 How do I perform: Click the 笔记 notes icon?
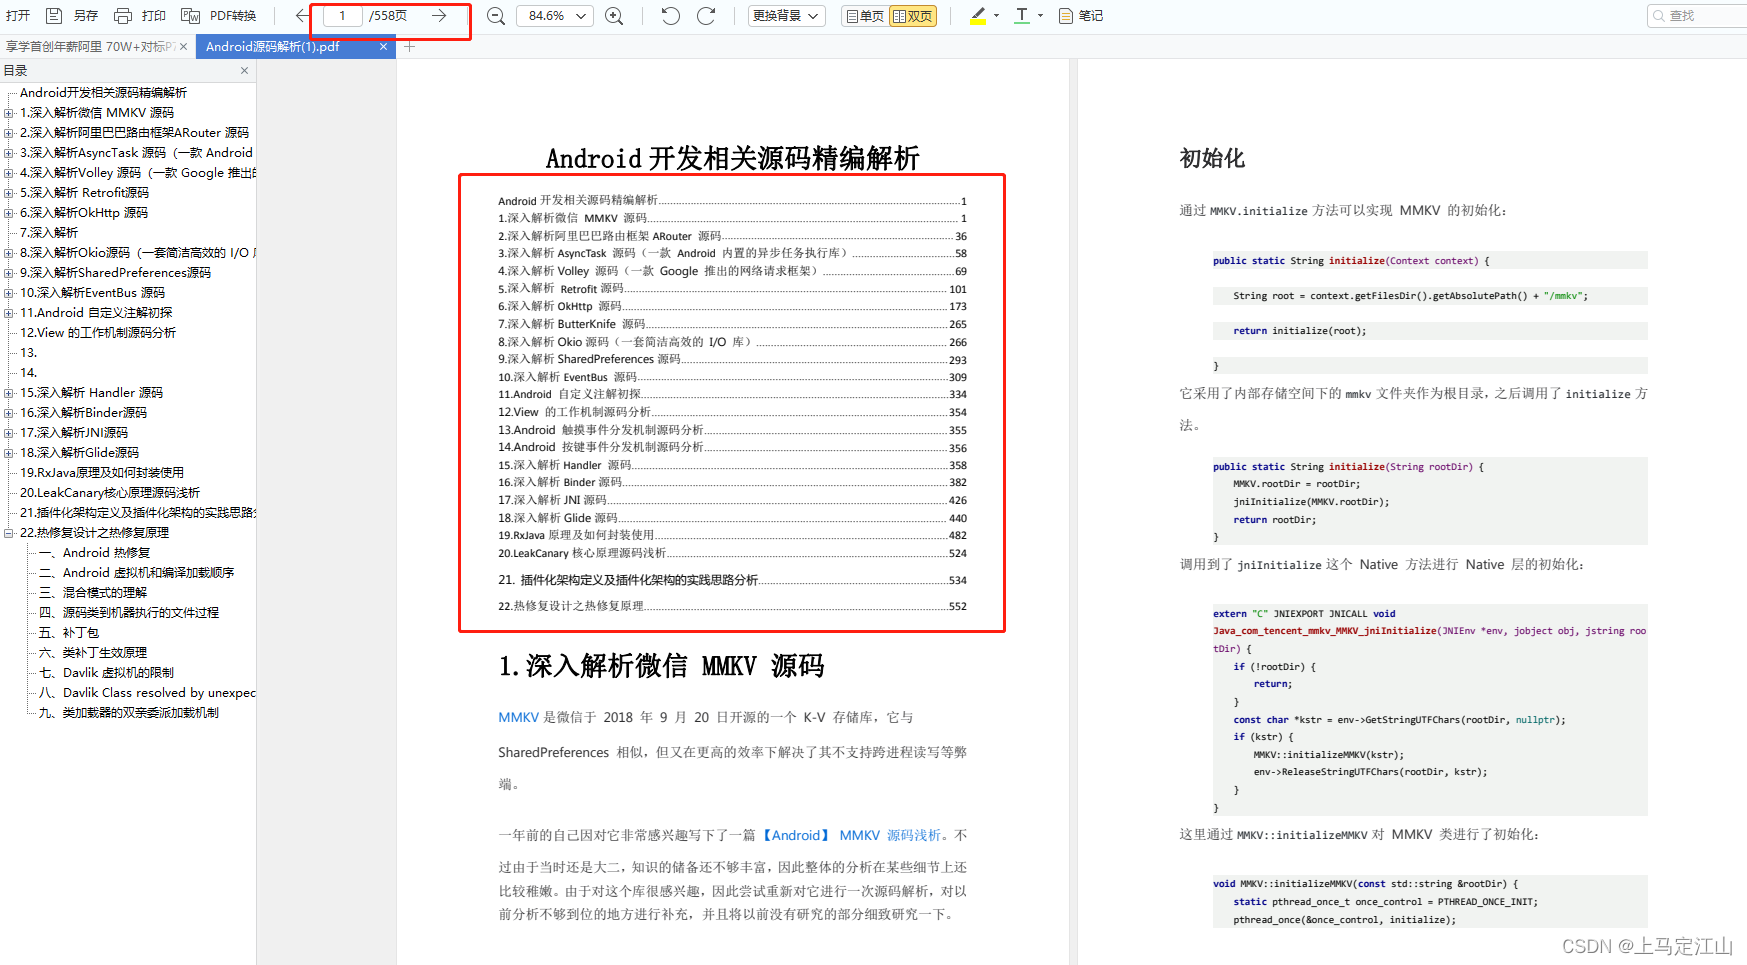tap(1066, 16)
